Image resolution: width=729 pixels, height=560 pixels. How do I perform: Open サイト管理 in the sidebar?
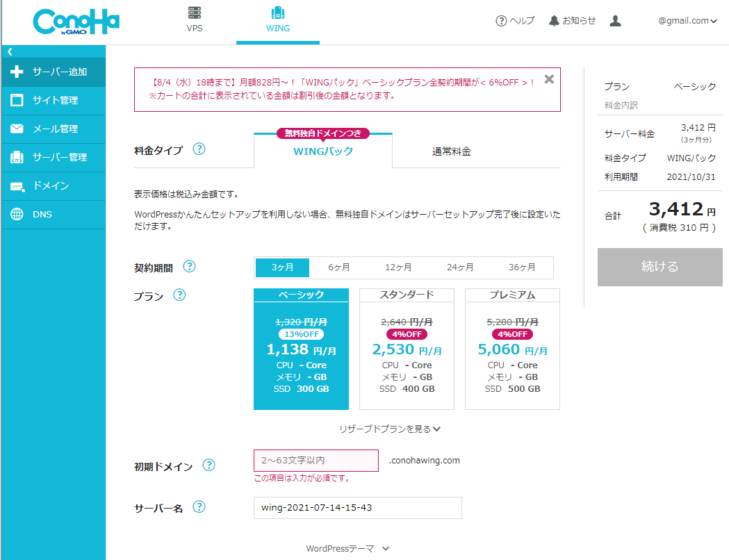(53, 100)
